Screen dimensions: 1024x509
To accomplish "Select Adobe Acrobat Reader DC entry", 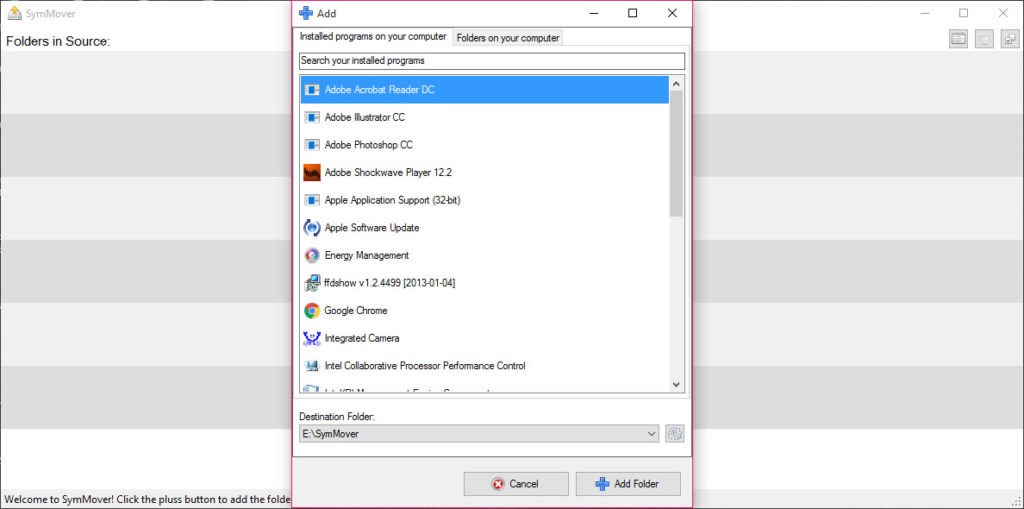I will coord(485,90).
